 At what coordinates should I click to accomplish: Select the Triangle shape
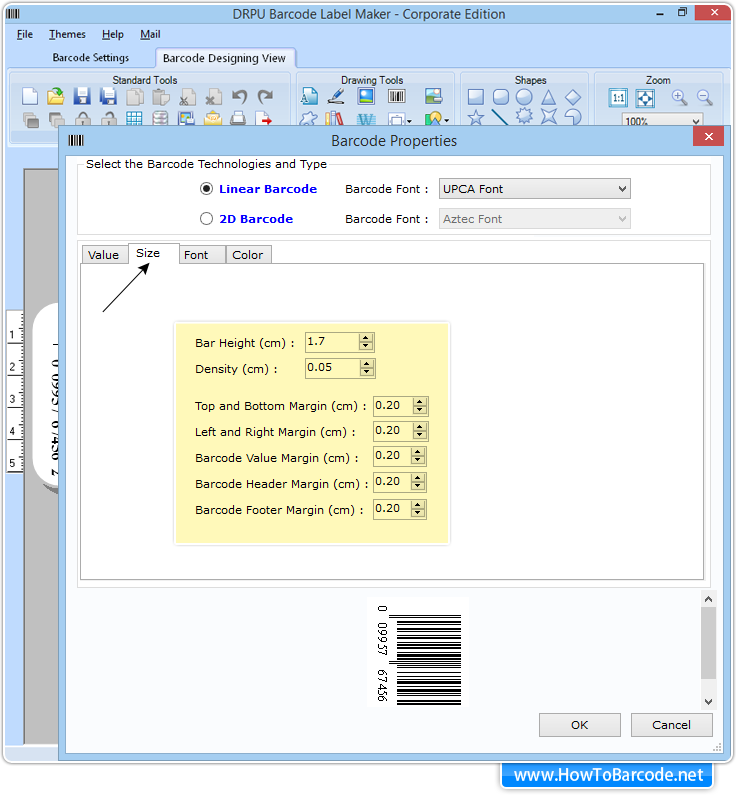click(x=548, y=96)
